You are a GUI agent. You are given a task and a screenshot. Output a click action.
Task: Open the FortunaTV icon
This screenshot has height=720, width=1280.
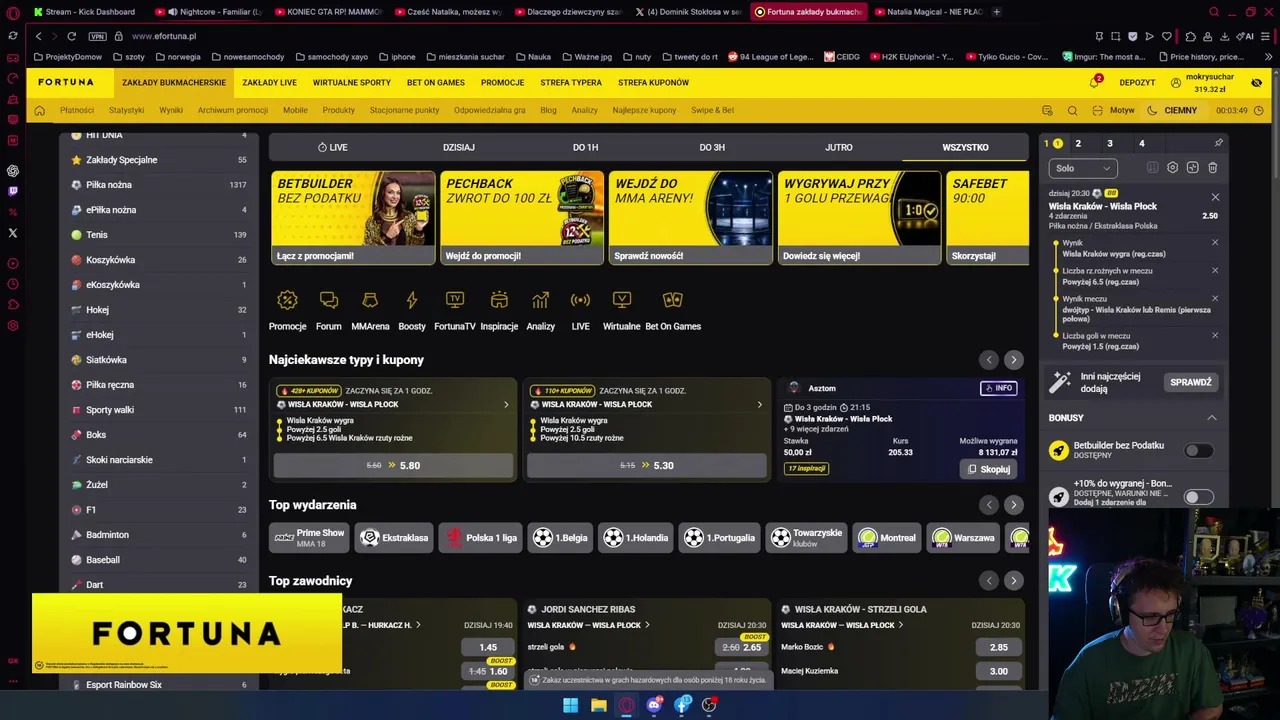coord(455,300)
